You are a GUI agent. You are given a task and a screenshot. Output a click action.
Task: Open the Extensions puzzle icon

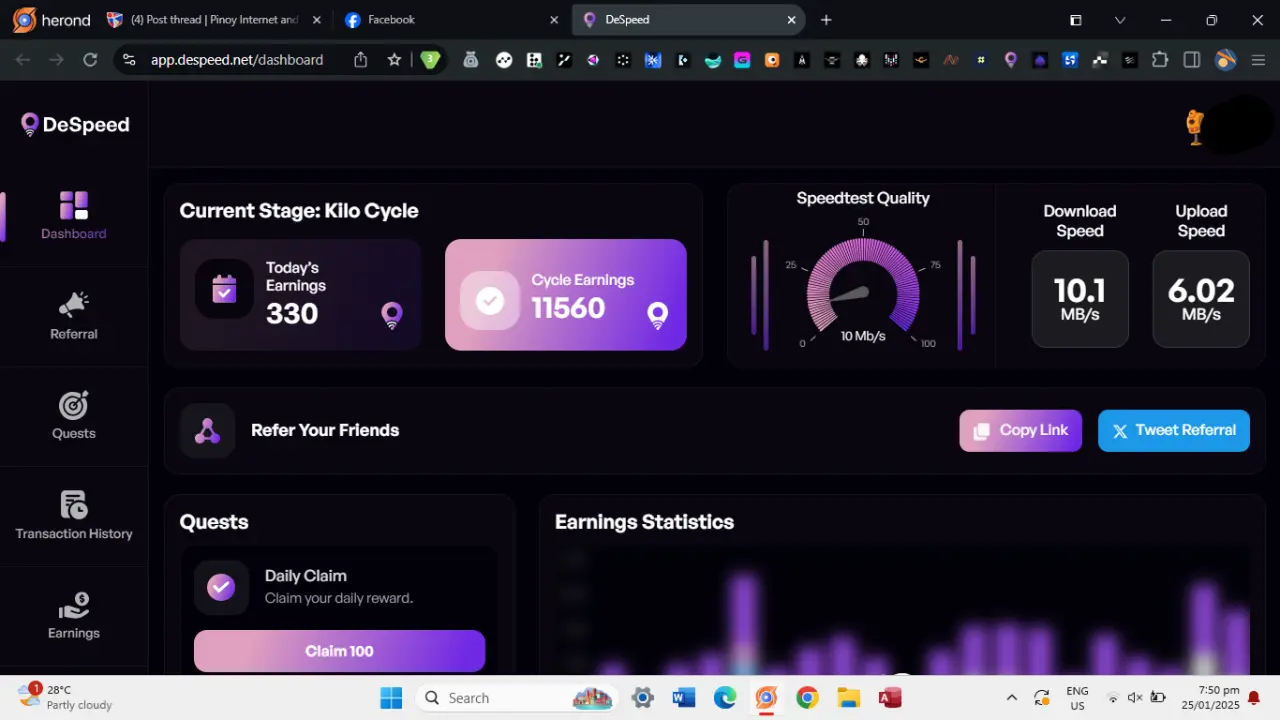click(1160, 60)
